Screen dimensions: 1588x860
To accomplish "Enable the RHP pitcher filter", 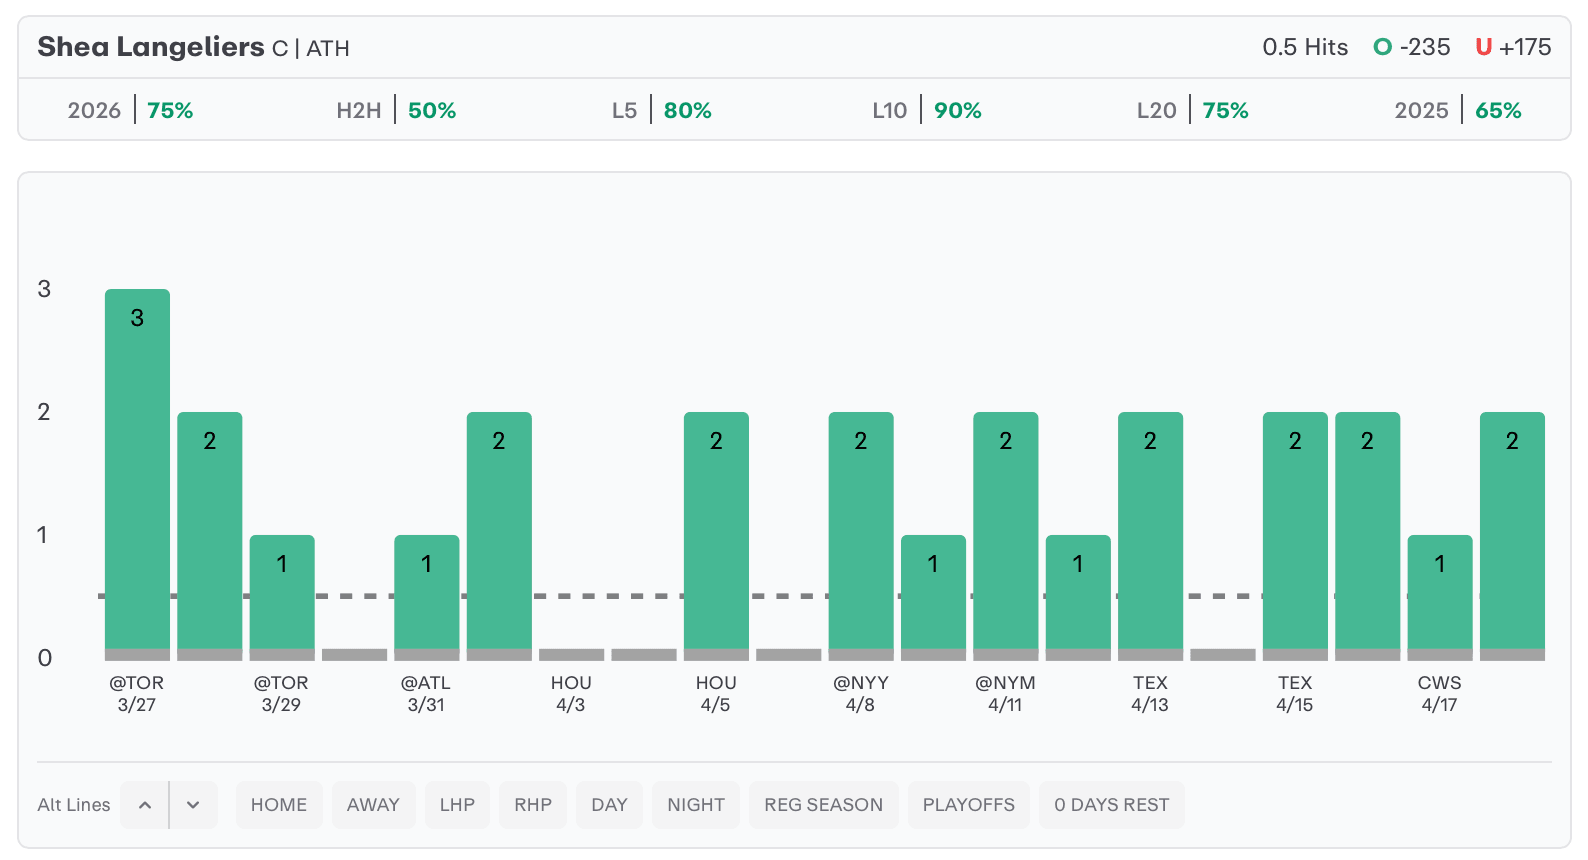I will (x=533, y=805).
